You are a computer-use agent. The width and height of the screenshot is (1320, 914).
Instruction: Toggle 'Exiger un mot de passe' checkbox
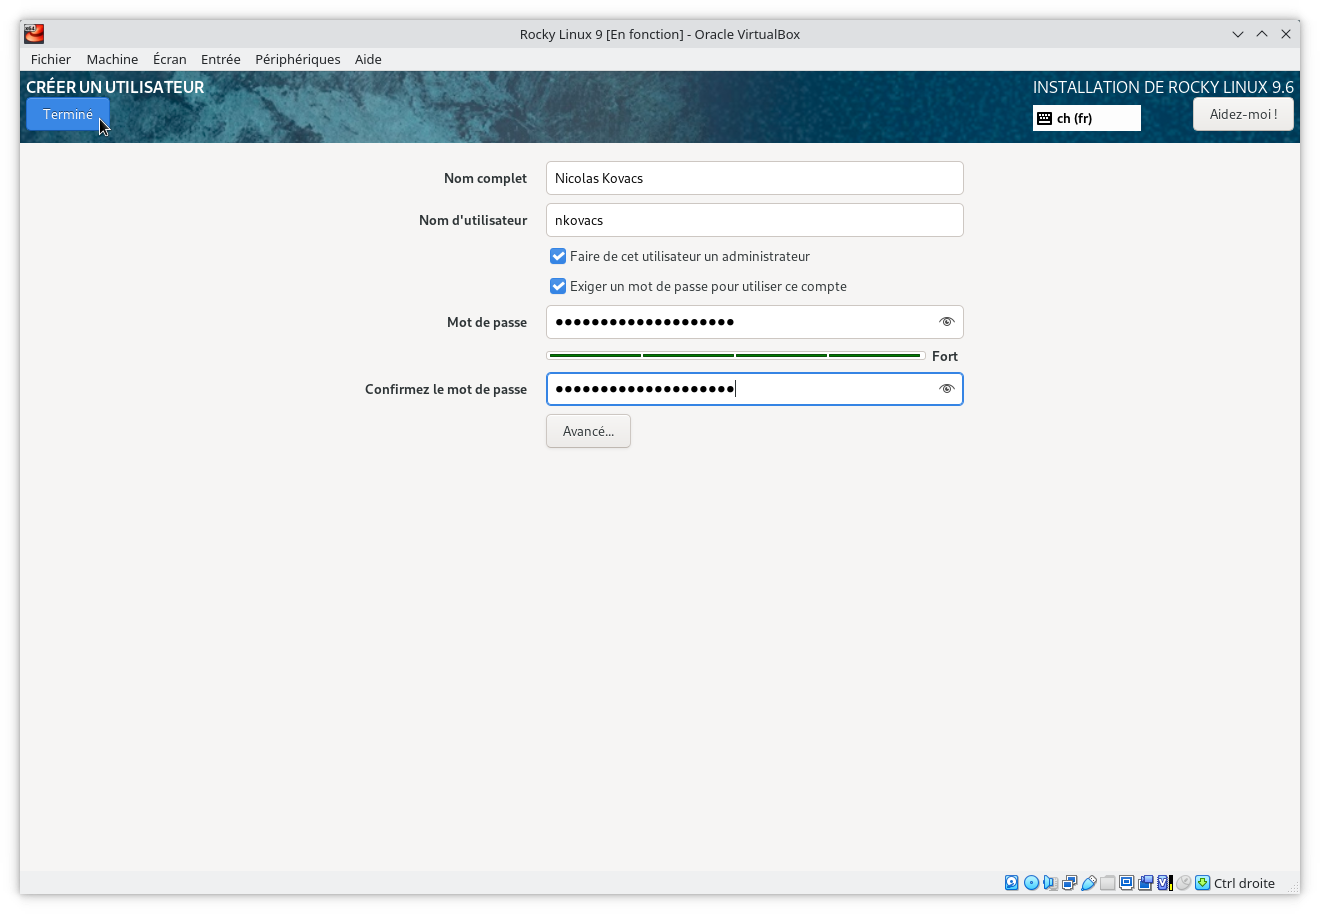[x=558, y=286]
